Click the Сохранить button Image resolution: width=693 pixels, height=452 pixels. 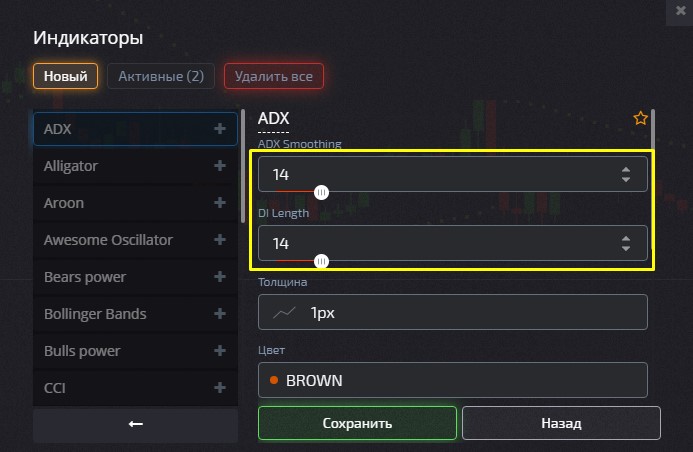point(357,423)
